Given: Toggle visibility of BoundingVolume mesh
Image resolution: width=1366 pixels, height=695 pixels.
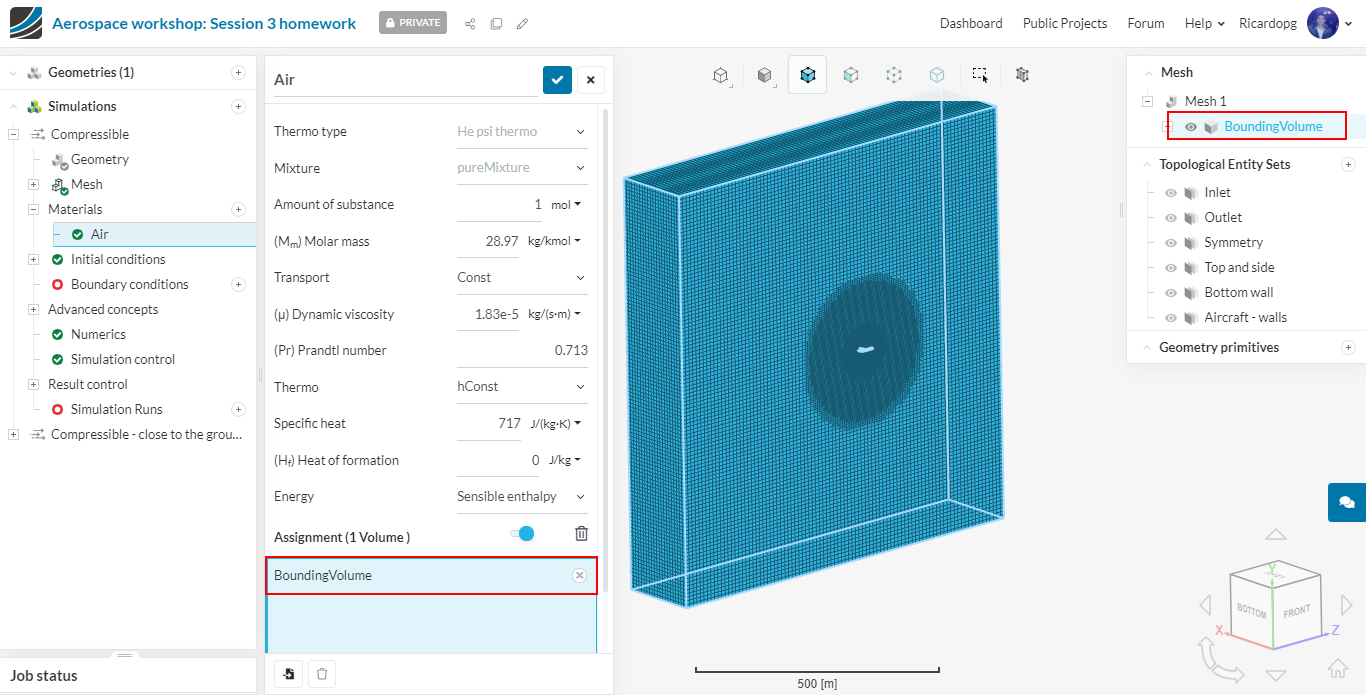Looking at the screenshot, I should click(1190, 127).
